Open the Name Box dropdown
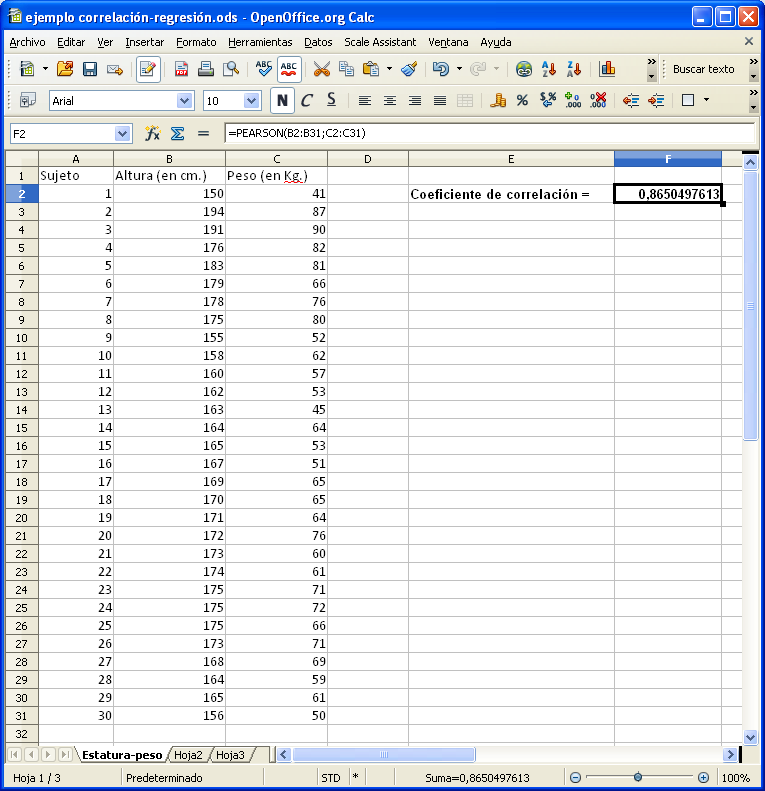 coord(123,133)
